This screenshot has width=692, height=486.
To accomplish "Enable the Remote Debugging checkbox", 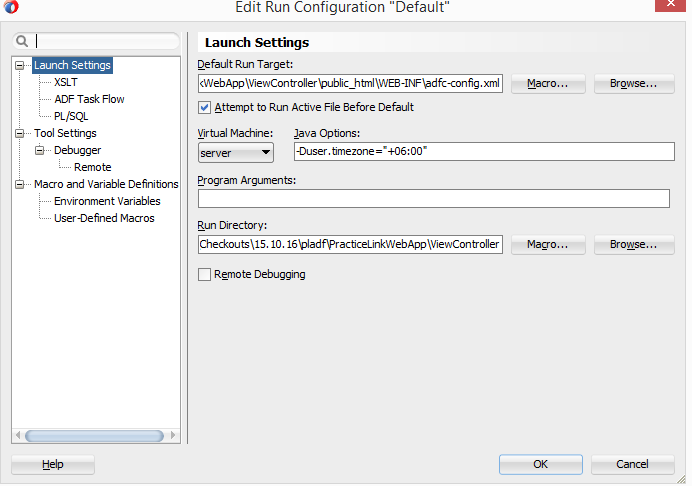I will pos(204,275).
